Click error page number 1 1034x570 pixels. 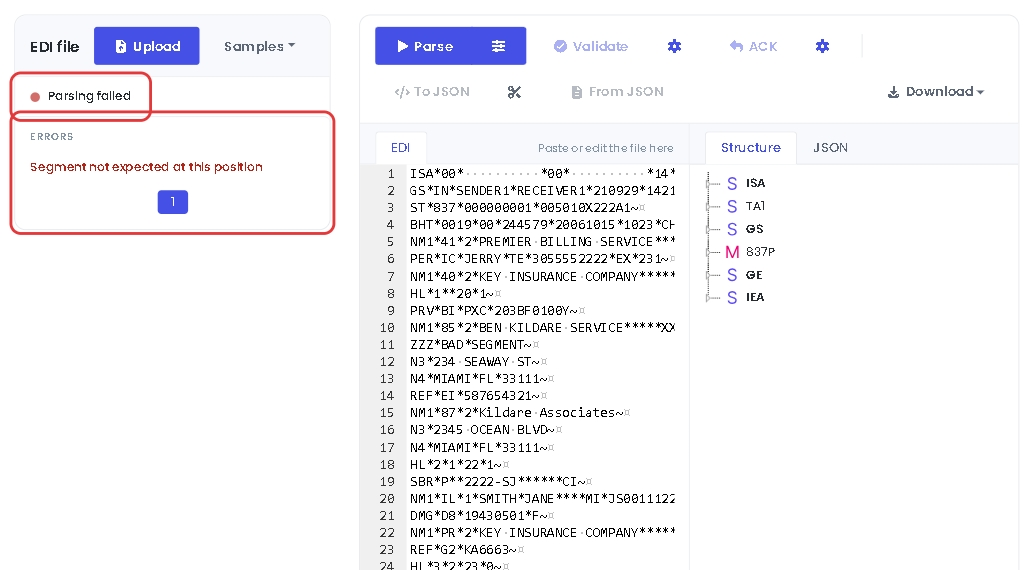[x=173, y=202]
